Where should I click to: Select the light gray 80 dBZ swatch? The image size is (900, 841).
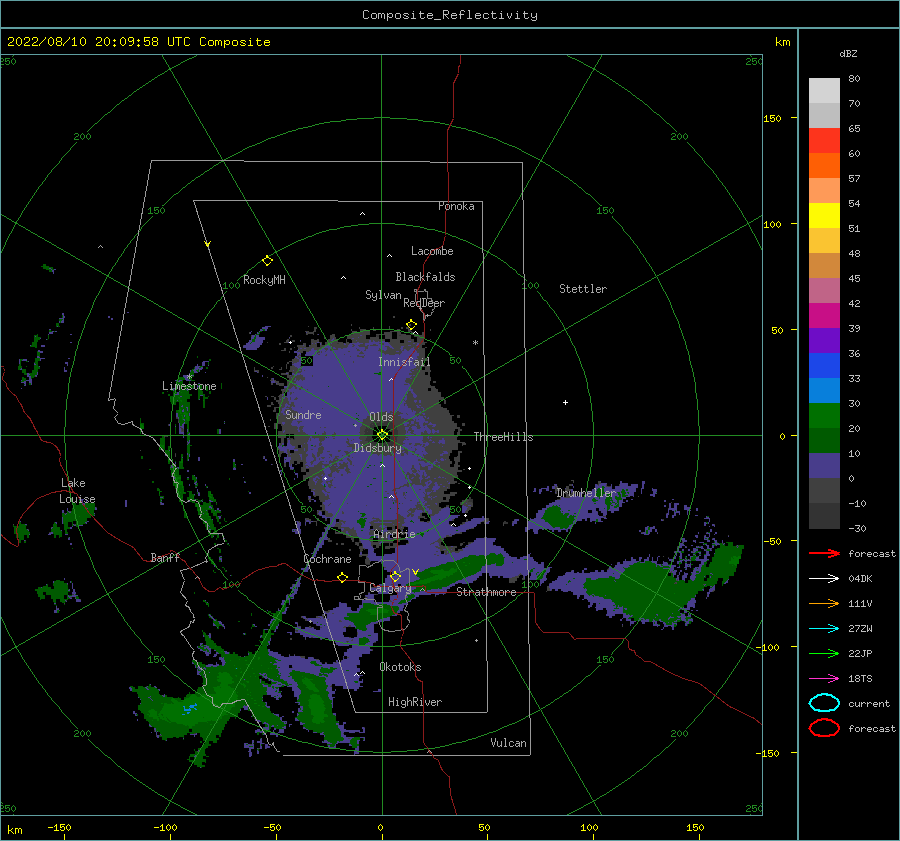click(x=824, y=90)
